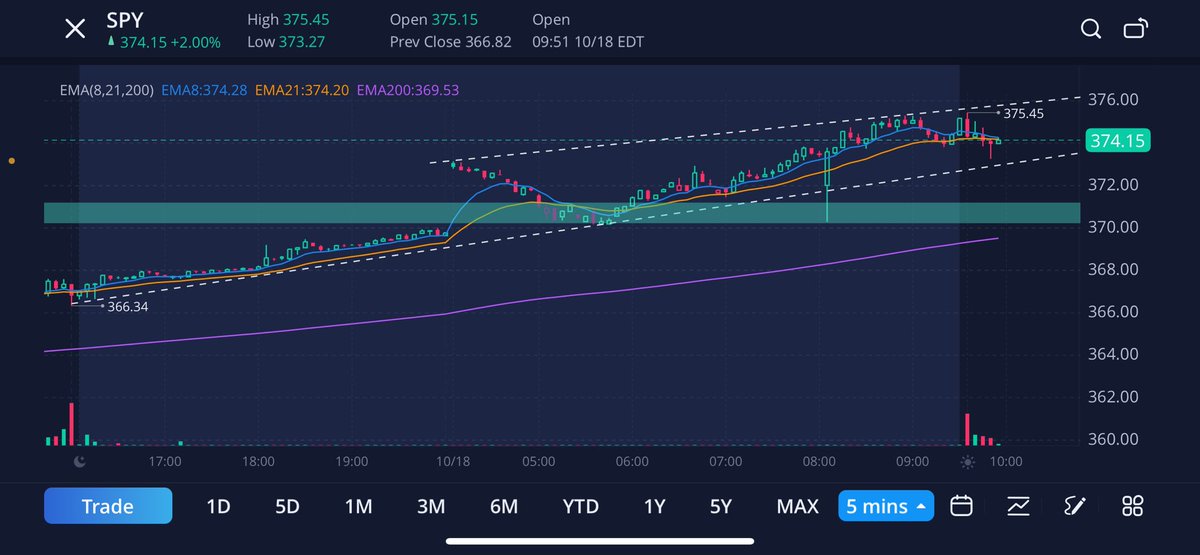Screen dimensions: 1200x555
Task: Tap the Open 375.15 header value
Action: [x=434, y=20]
